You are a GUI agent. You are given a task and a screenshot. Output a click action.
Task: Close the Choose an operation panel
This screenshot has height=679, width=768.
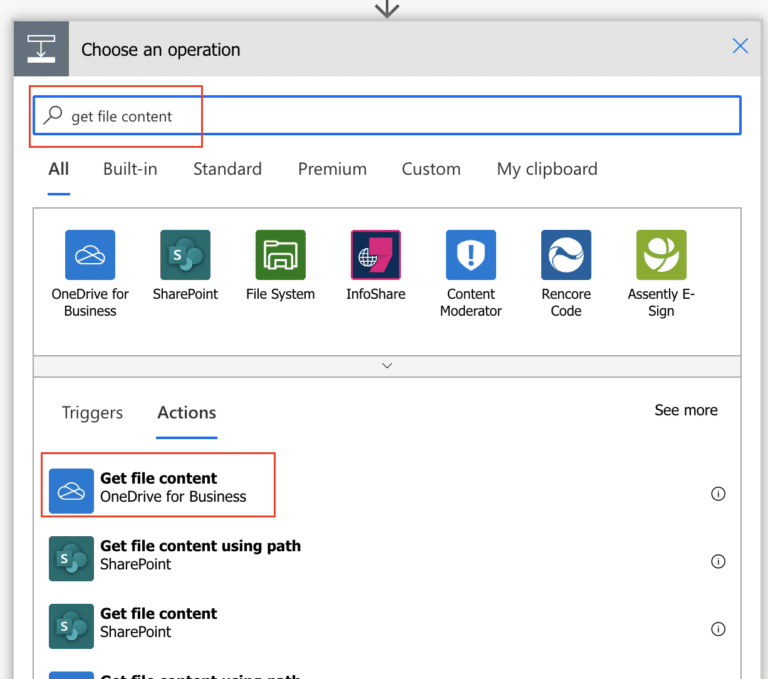(740, 46)
